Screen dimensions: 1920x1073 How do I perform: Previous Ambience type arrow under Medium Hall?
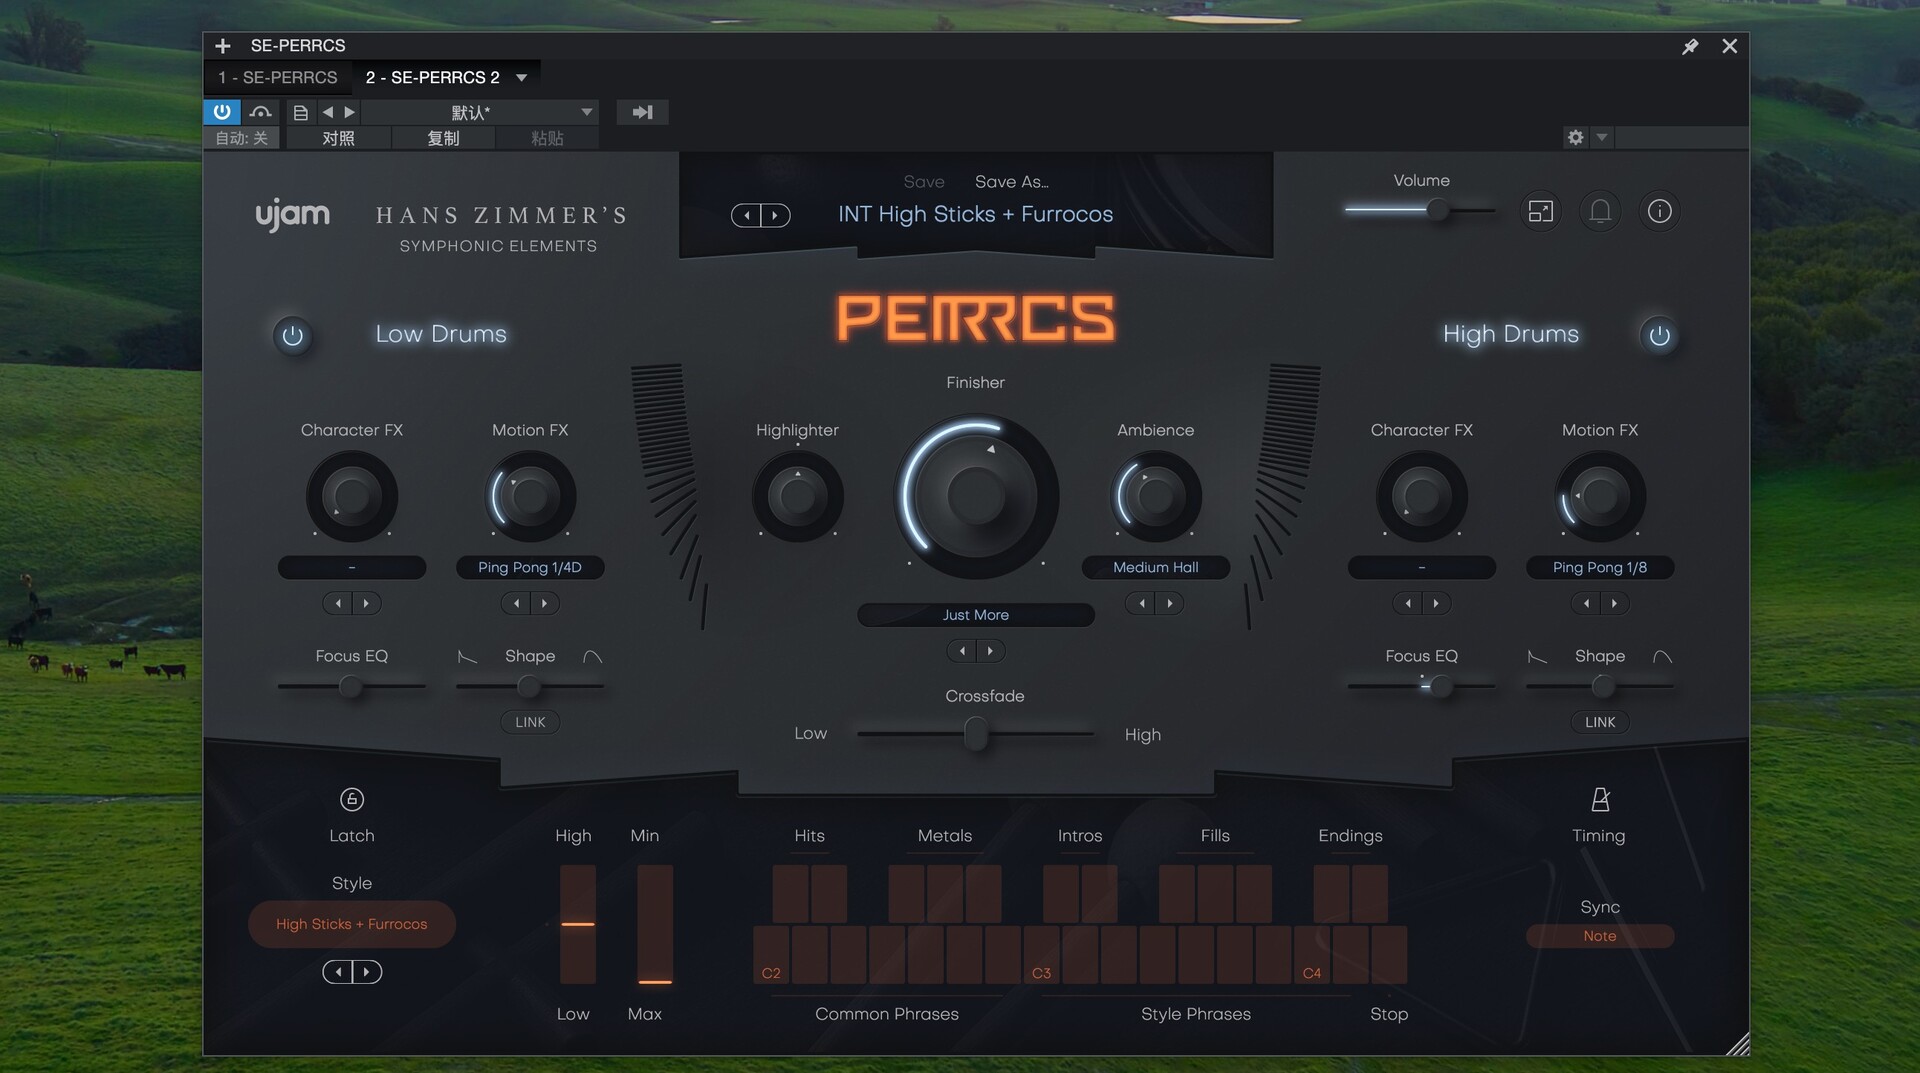point(1141,603)
